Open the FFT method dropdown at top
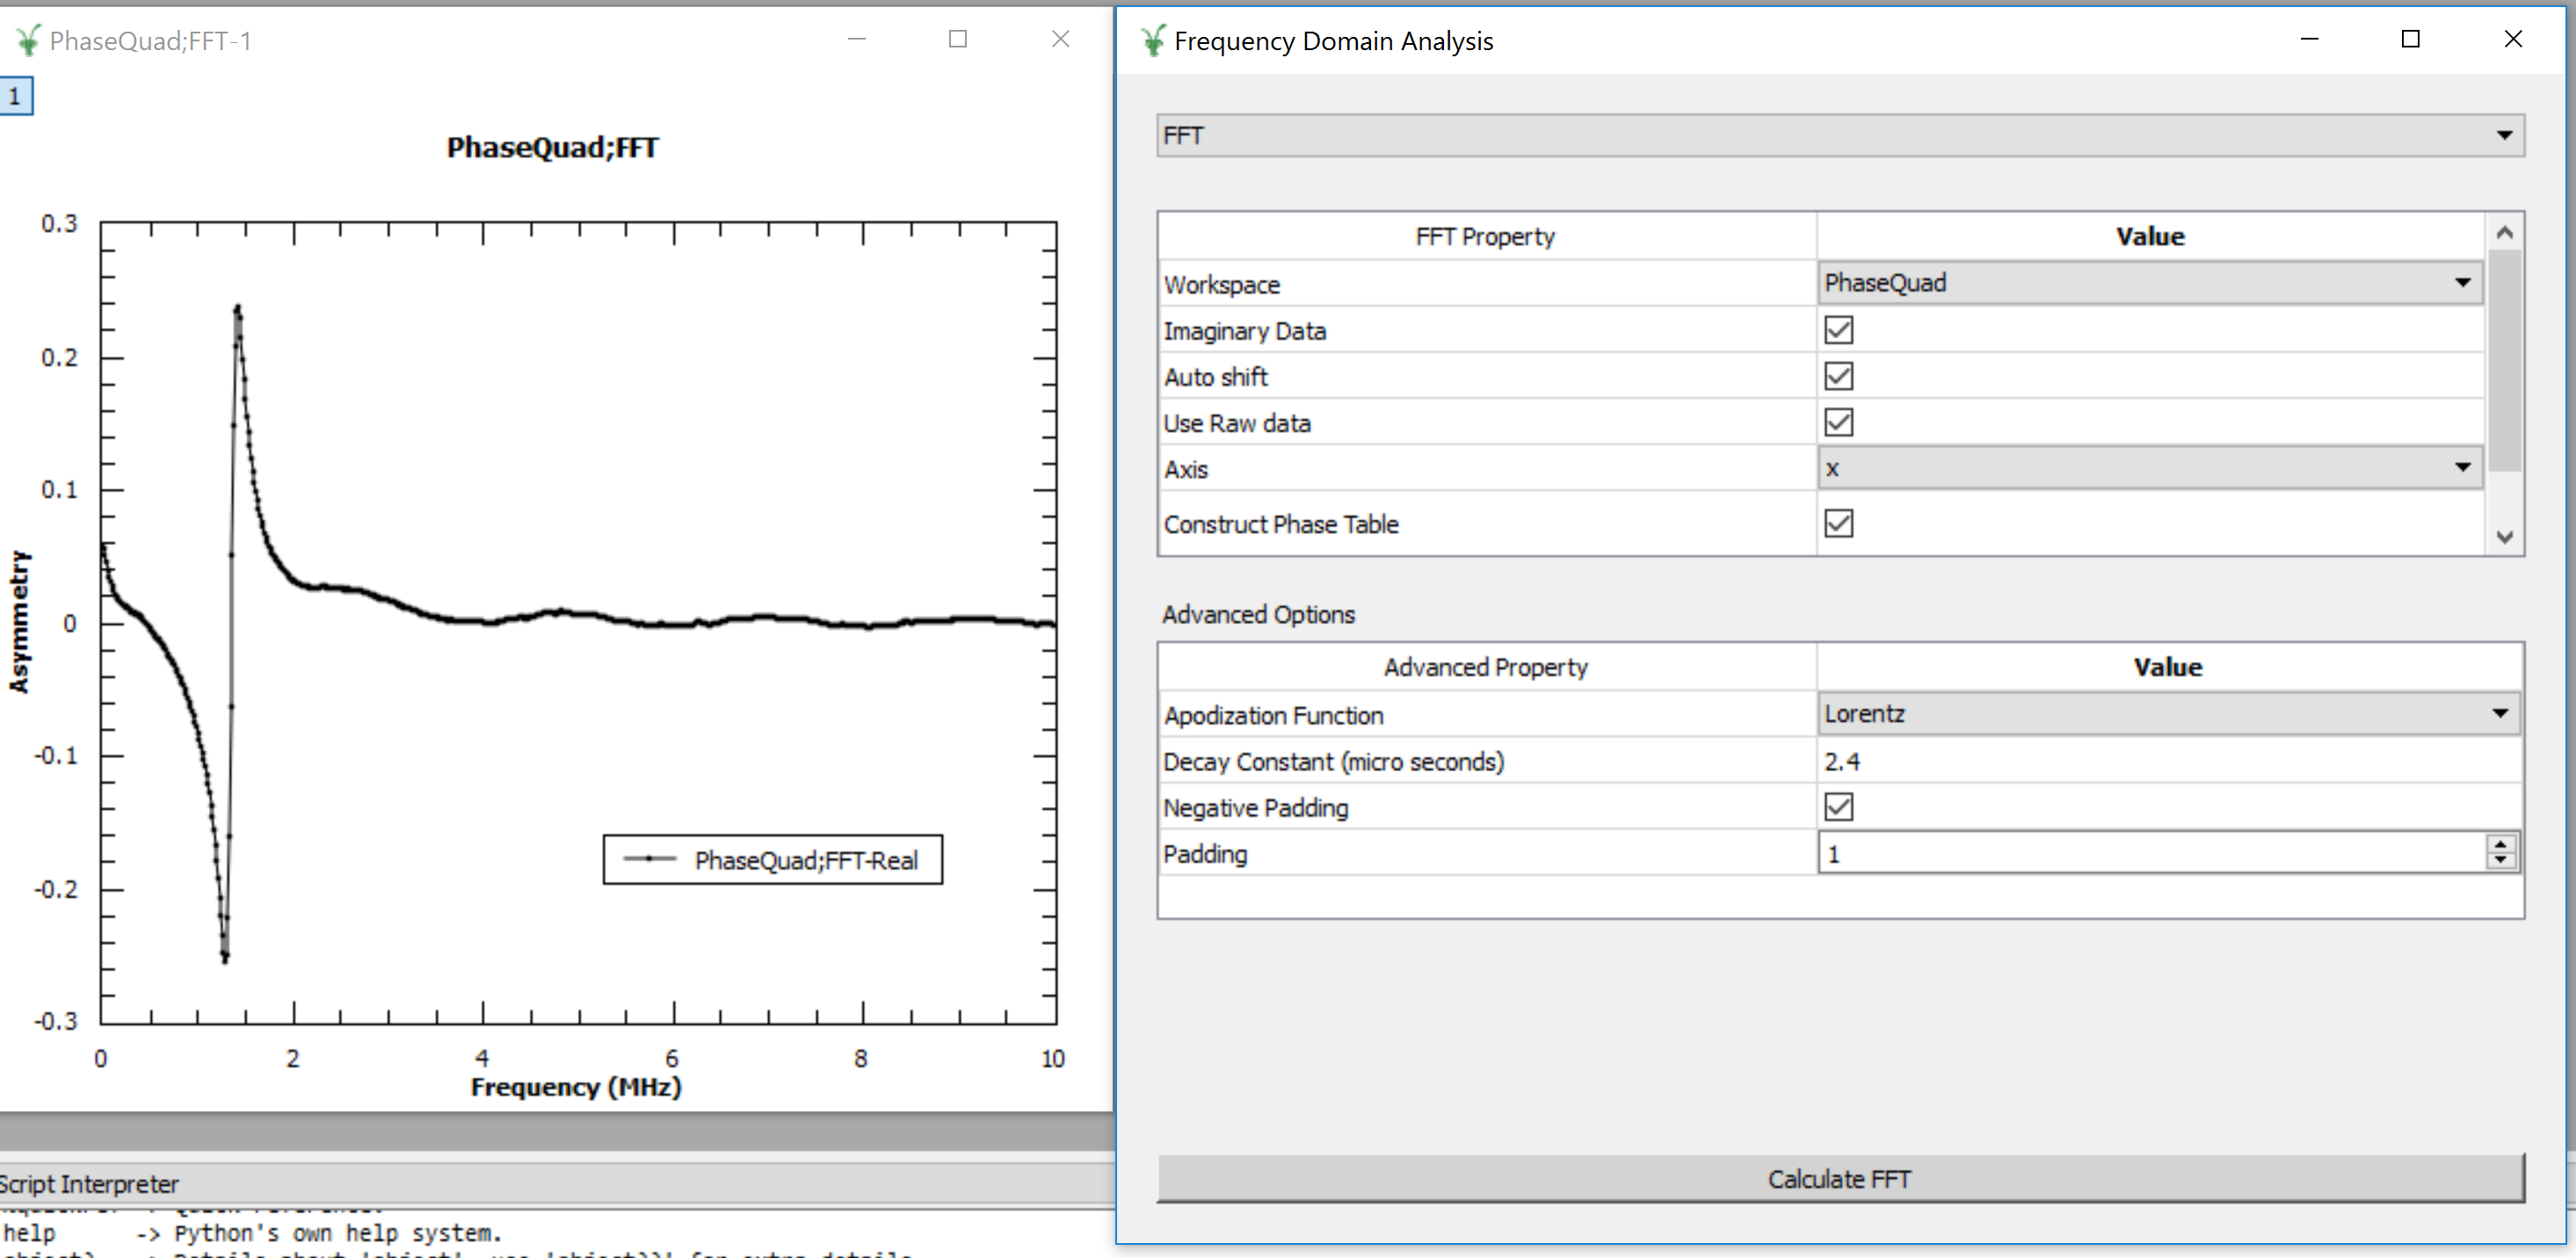2576x1258 pixels. (x=1840, y=135)
